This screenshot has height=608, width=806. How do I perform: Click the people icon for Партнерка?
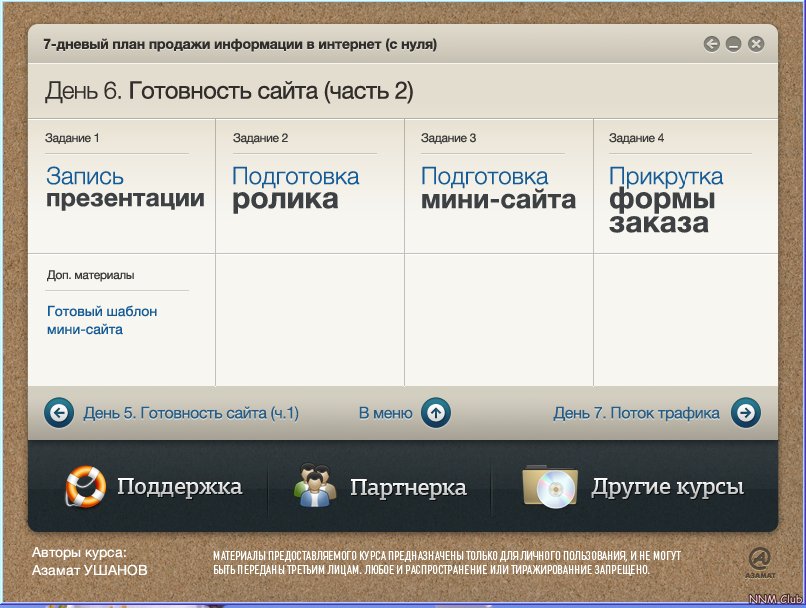tap(315, 487)
